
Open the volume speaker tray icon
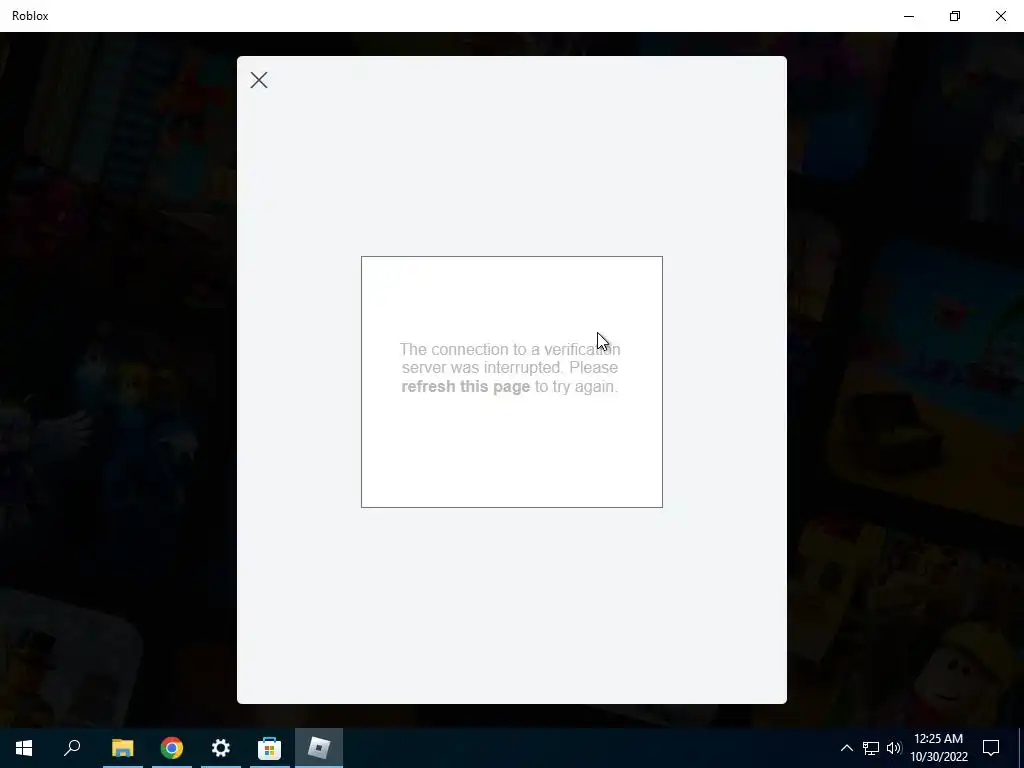point(894,748)
